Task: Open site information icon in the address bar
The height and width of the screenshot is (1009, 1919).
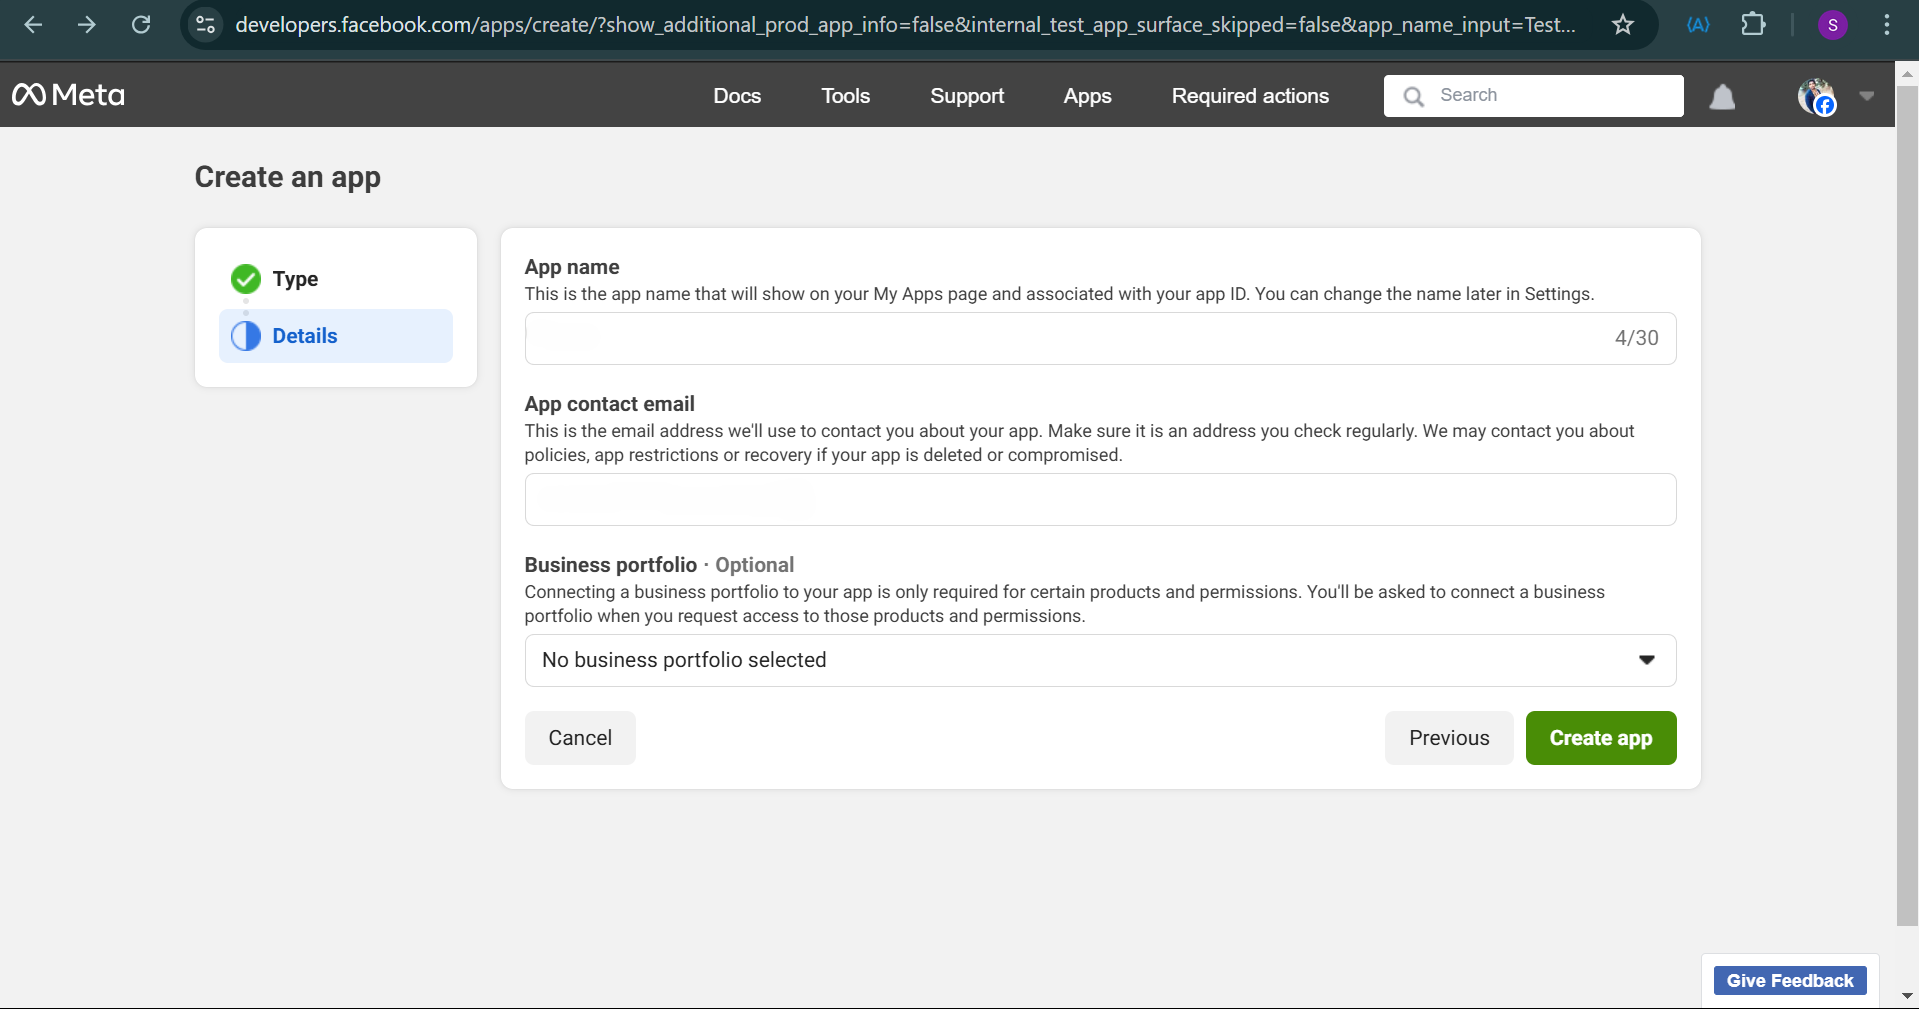Action: point(205,25)
